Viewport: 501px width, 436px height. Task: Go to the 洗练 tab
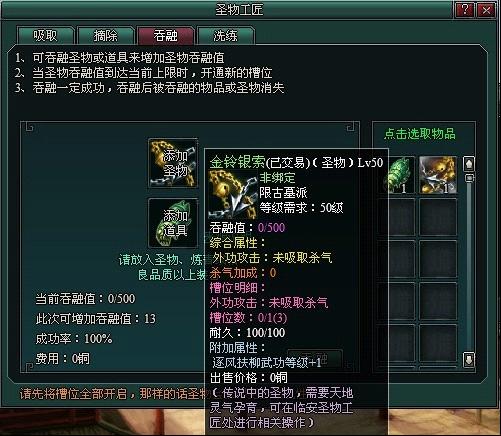[x=226, y=35]
